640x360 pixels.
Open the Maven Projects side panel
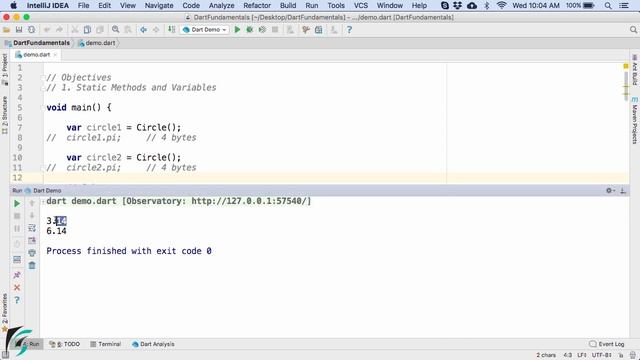tap(635, 121)
